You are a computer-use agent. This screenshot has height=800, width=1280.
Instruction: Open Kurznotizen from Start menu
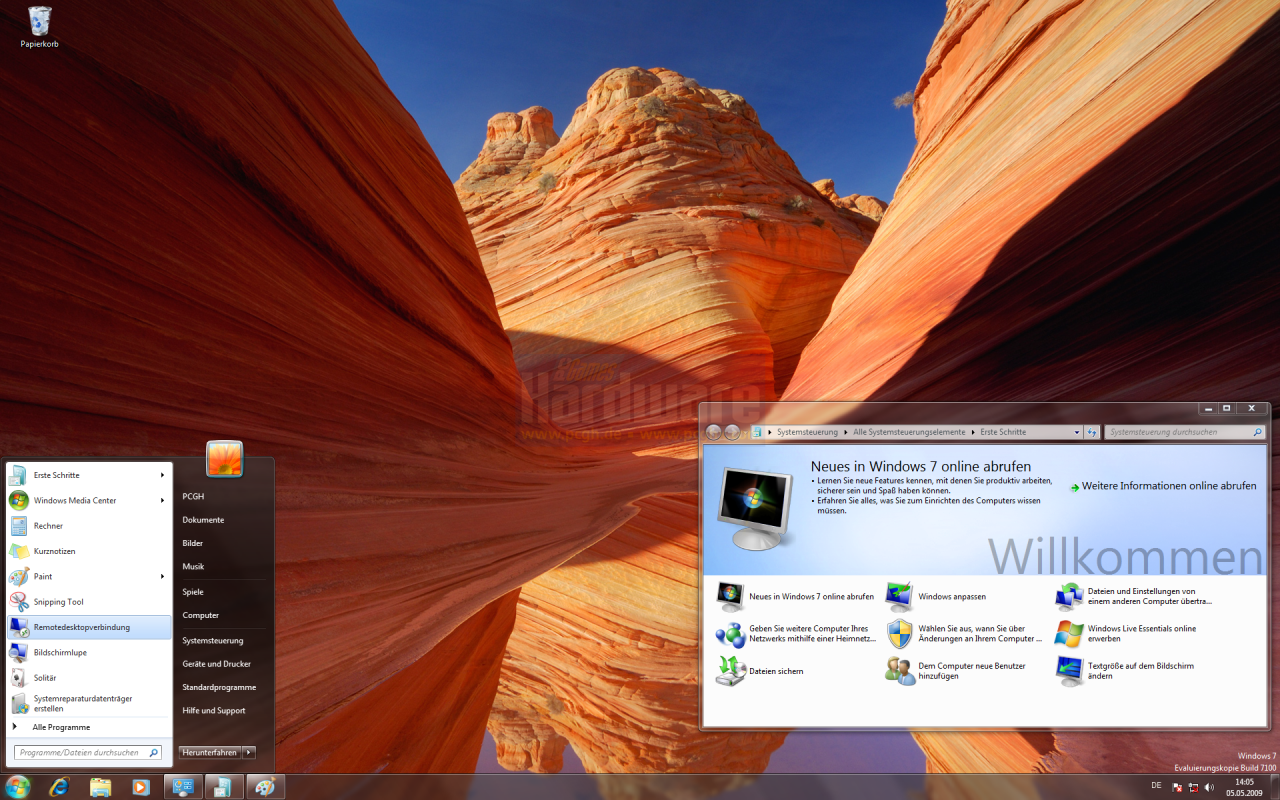(x=89, y=551)
